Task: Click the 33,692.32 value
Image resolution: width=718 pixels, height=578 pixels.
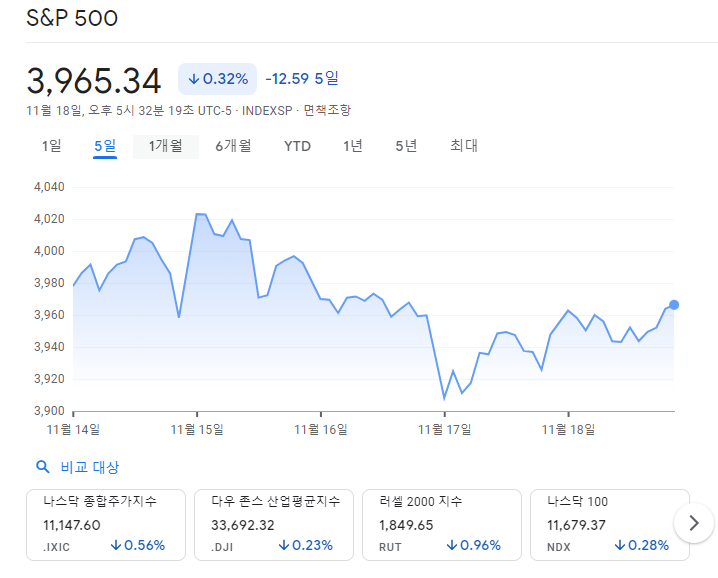Action: [x=243, y=525]
